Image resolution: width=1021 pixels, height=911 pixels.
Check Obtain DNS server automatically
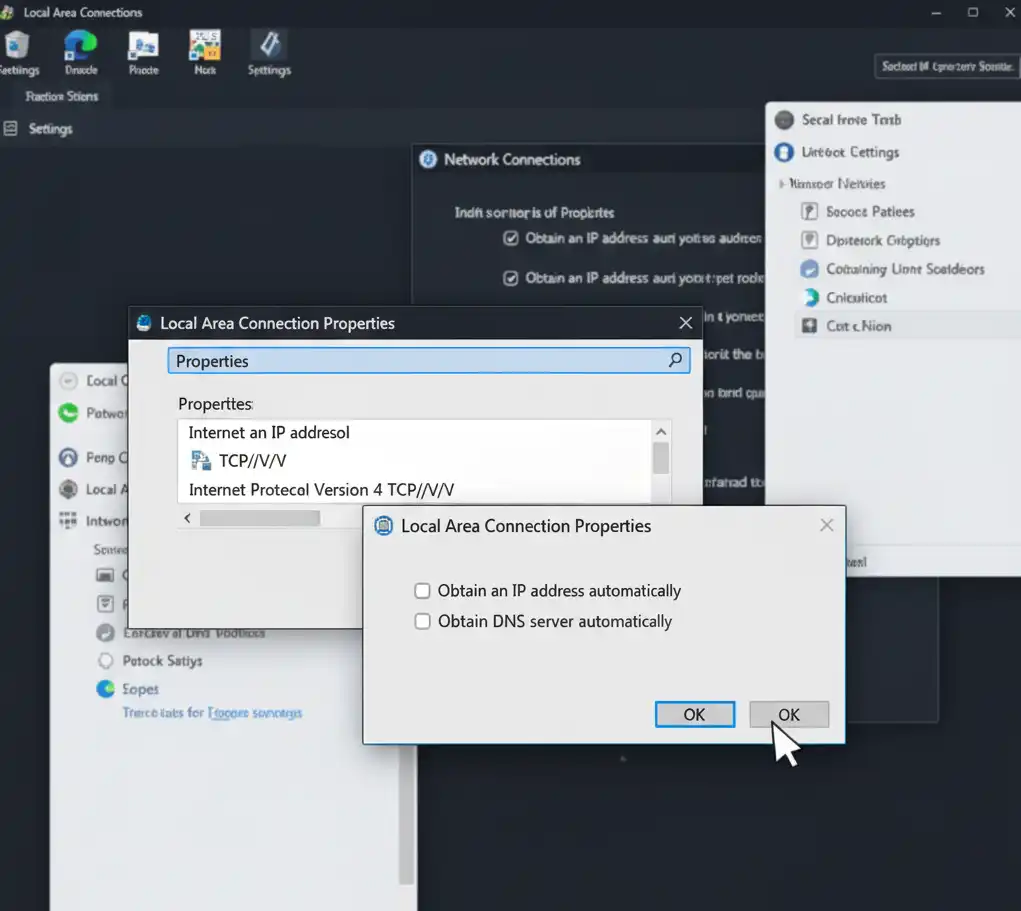point(422,621)
